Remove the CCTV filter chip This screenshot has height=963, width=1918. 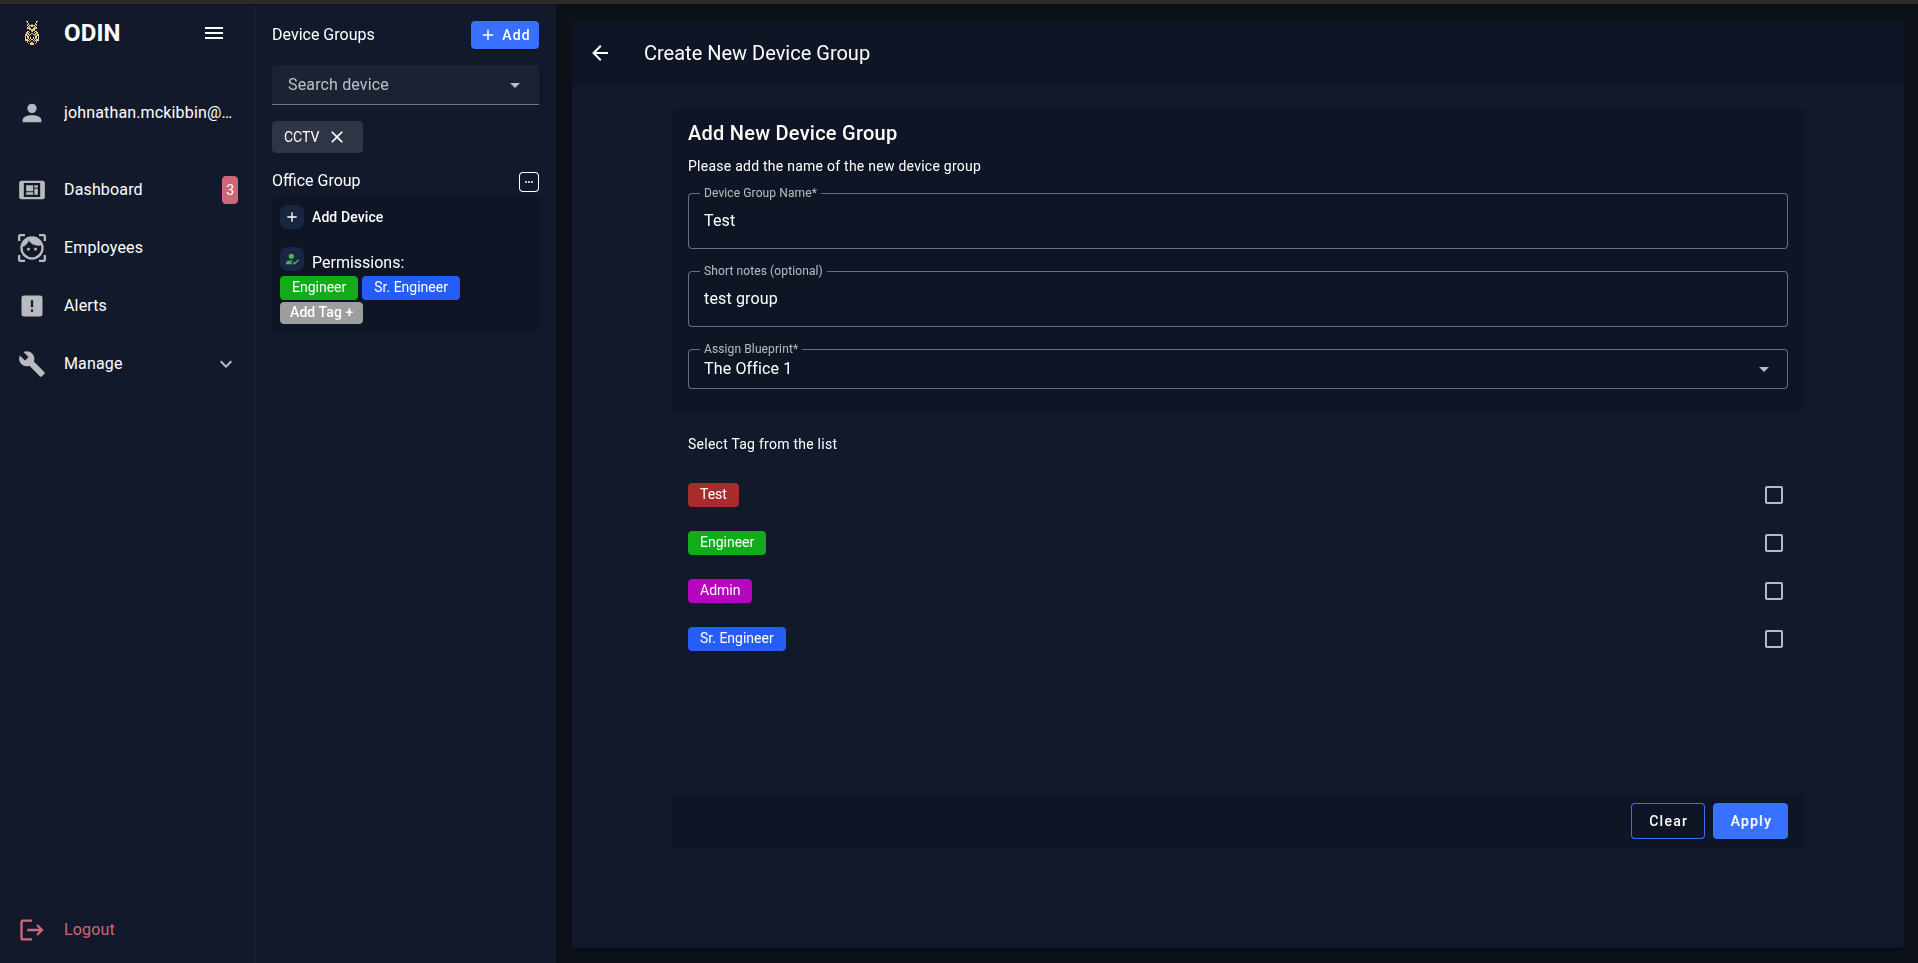click(337, 137)
